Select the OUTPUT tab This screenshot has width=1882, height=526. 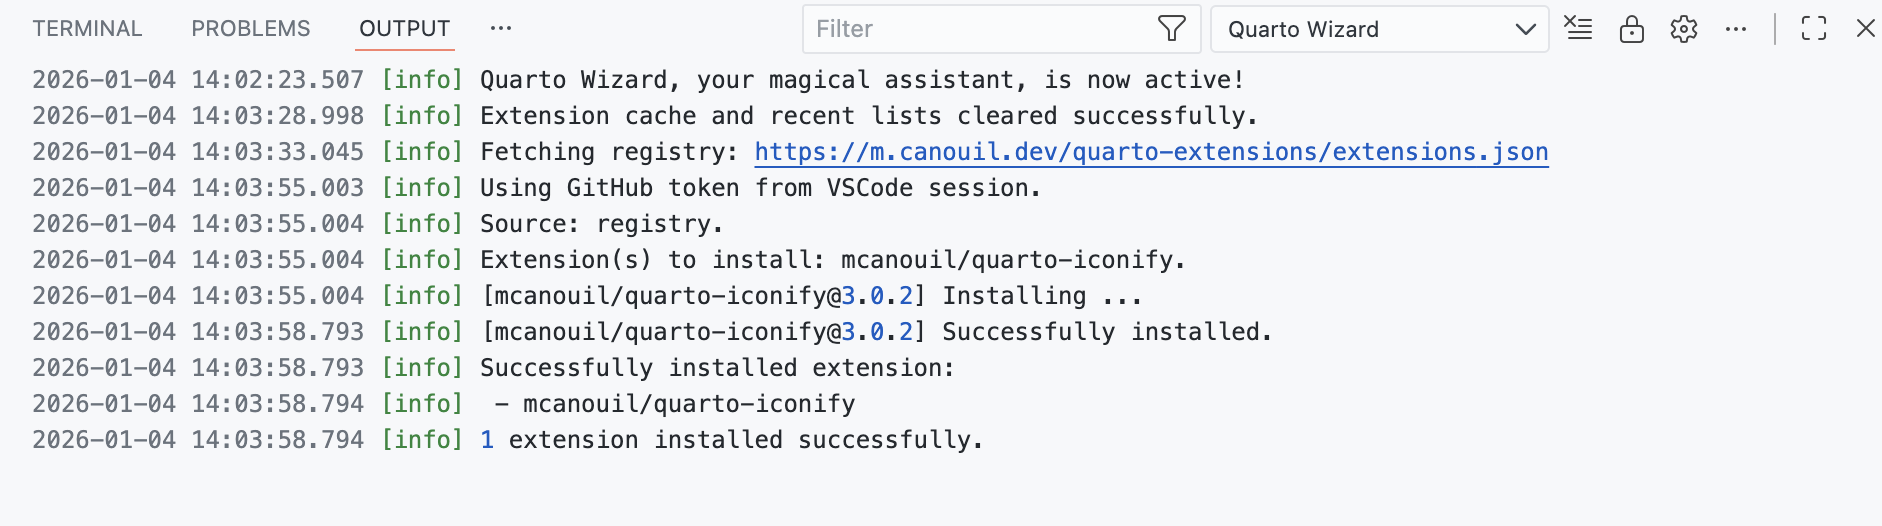(405, 29)
